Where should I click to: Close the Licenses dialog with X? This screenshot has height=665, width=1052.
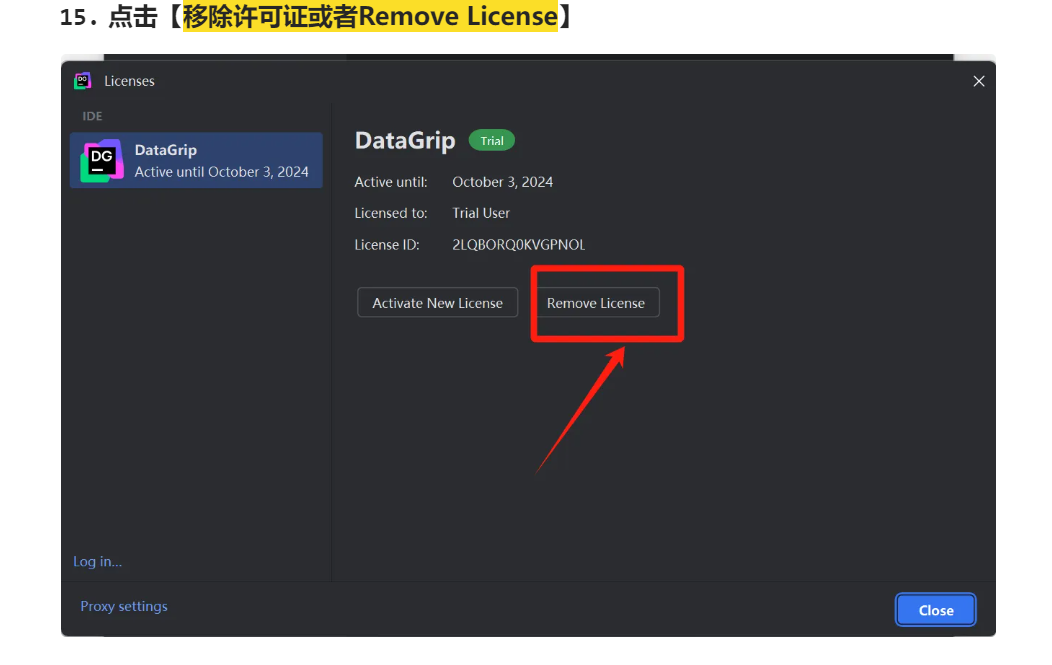pyautogui.click(x=979, y=81)
